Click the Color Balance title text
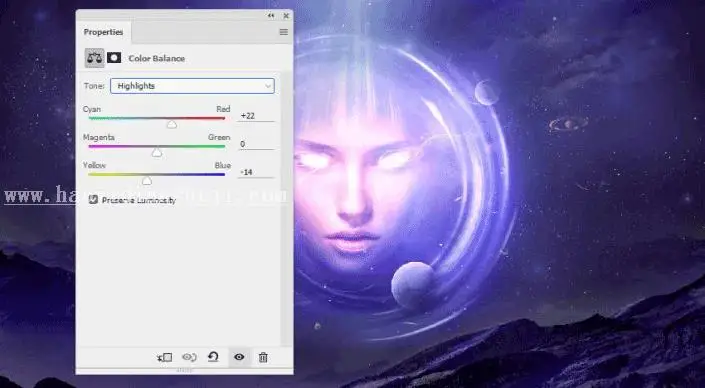The height and width of the screenshot is (388, 705). pyautogui.click(x=156, y=58)
